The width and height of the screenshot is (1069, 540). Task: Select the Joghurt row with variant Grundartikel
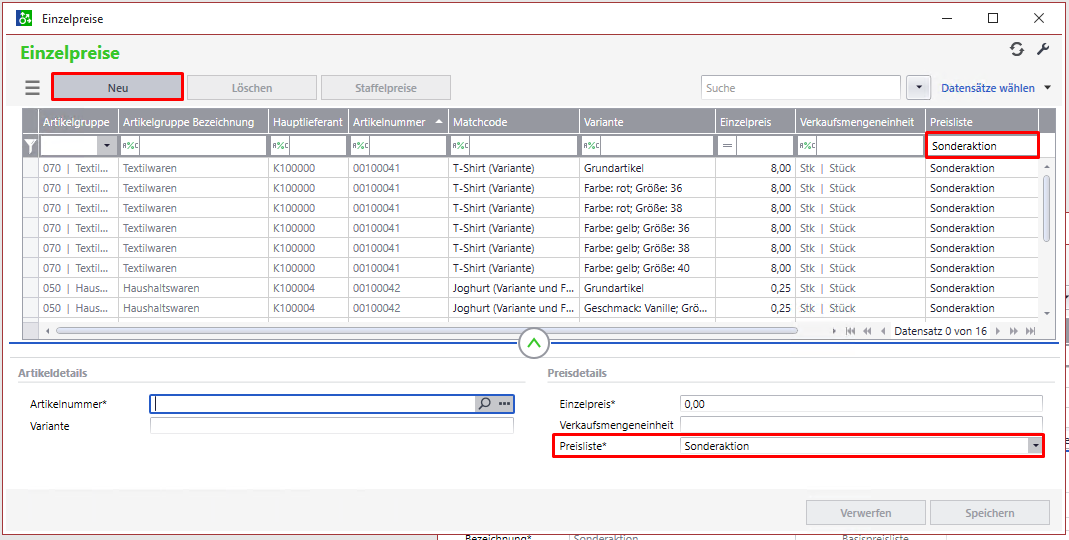(x=532, y=288)
